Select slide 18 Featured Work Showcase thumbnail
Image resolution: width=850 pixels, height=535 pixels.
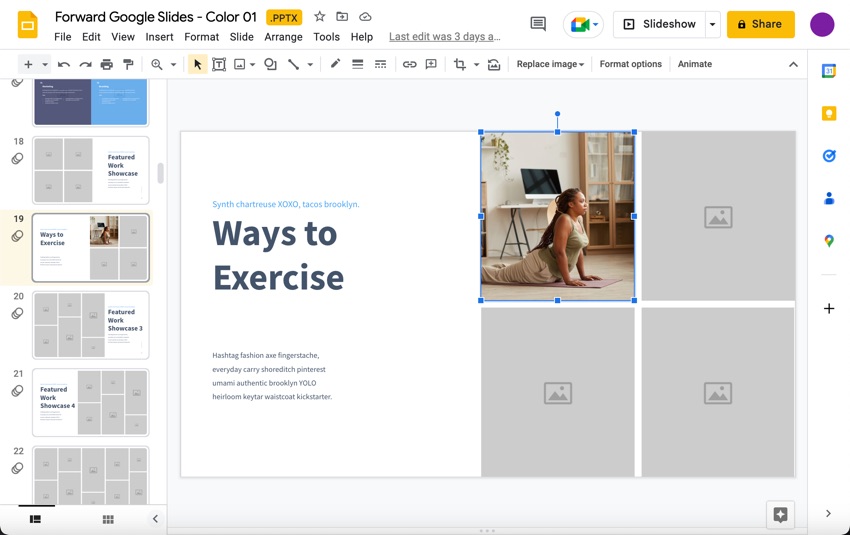91,170
